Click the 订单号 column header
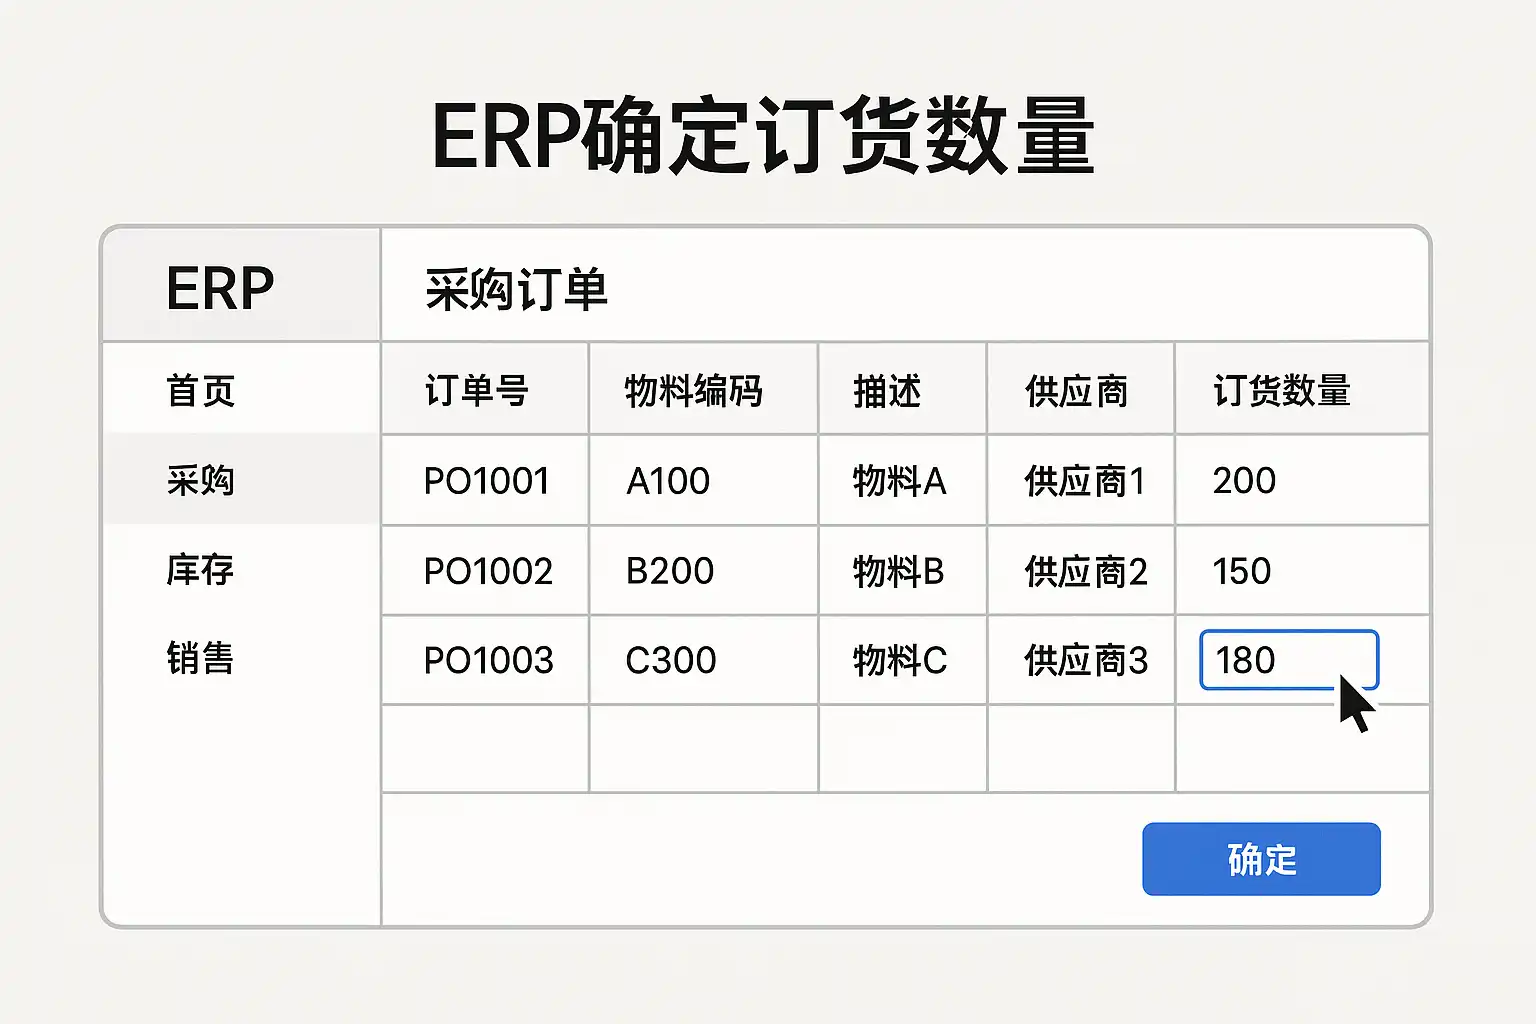1536x1024 pixels. click(477, 390)
